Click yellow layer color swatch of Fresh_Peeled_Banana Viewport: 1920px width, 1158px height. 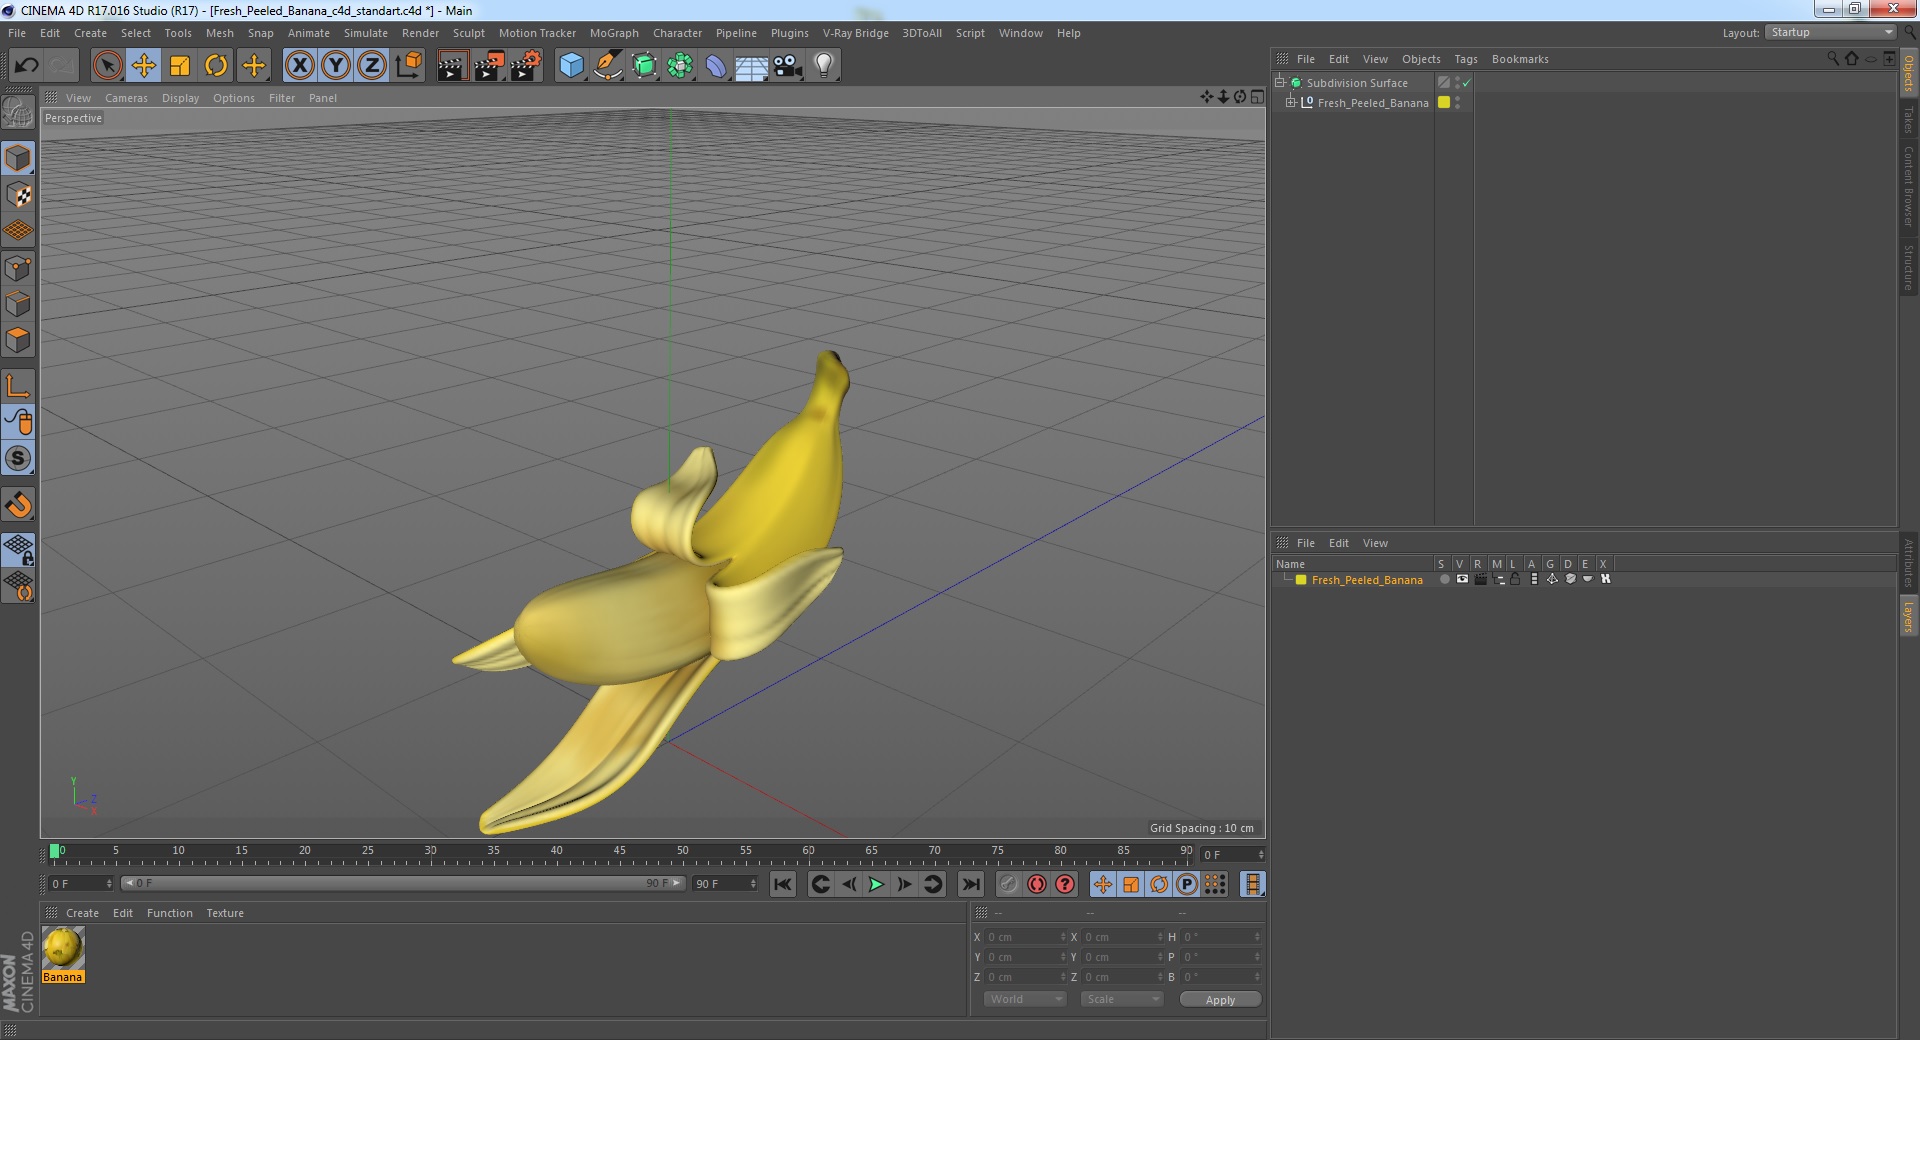[1301, 580]
